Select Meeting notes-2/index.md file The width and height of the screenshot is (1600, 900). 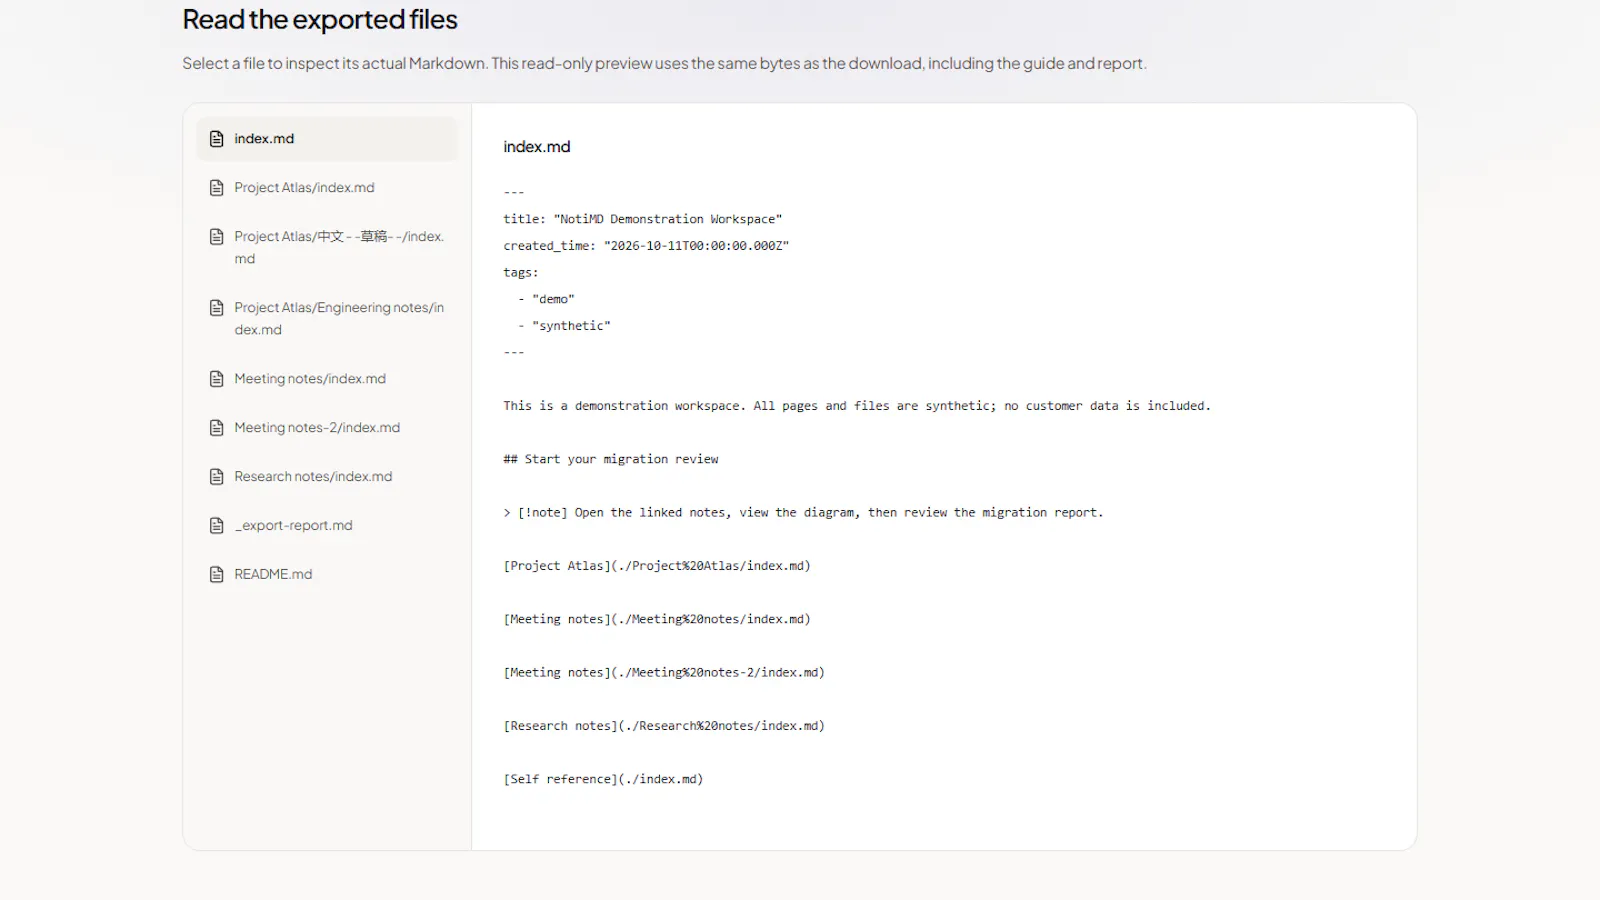pyautogui.click(x=327, y=428)
